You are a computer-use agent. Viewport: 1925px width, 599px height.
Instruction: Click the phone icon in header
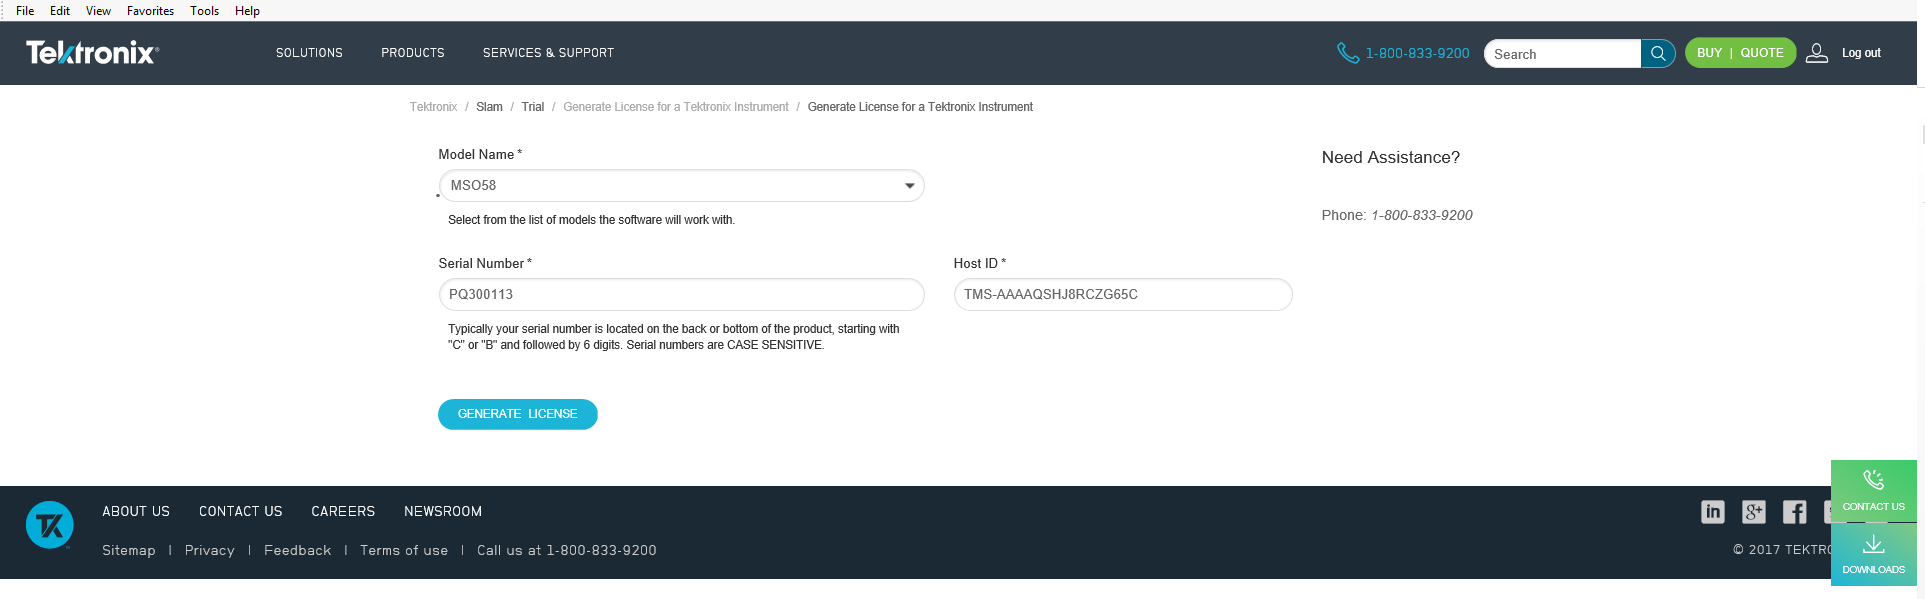click(x=1347, y=53)
